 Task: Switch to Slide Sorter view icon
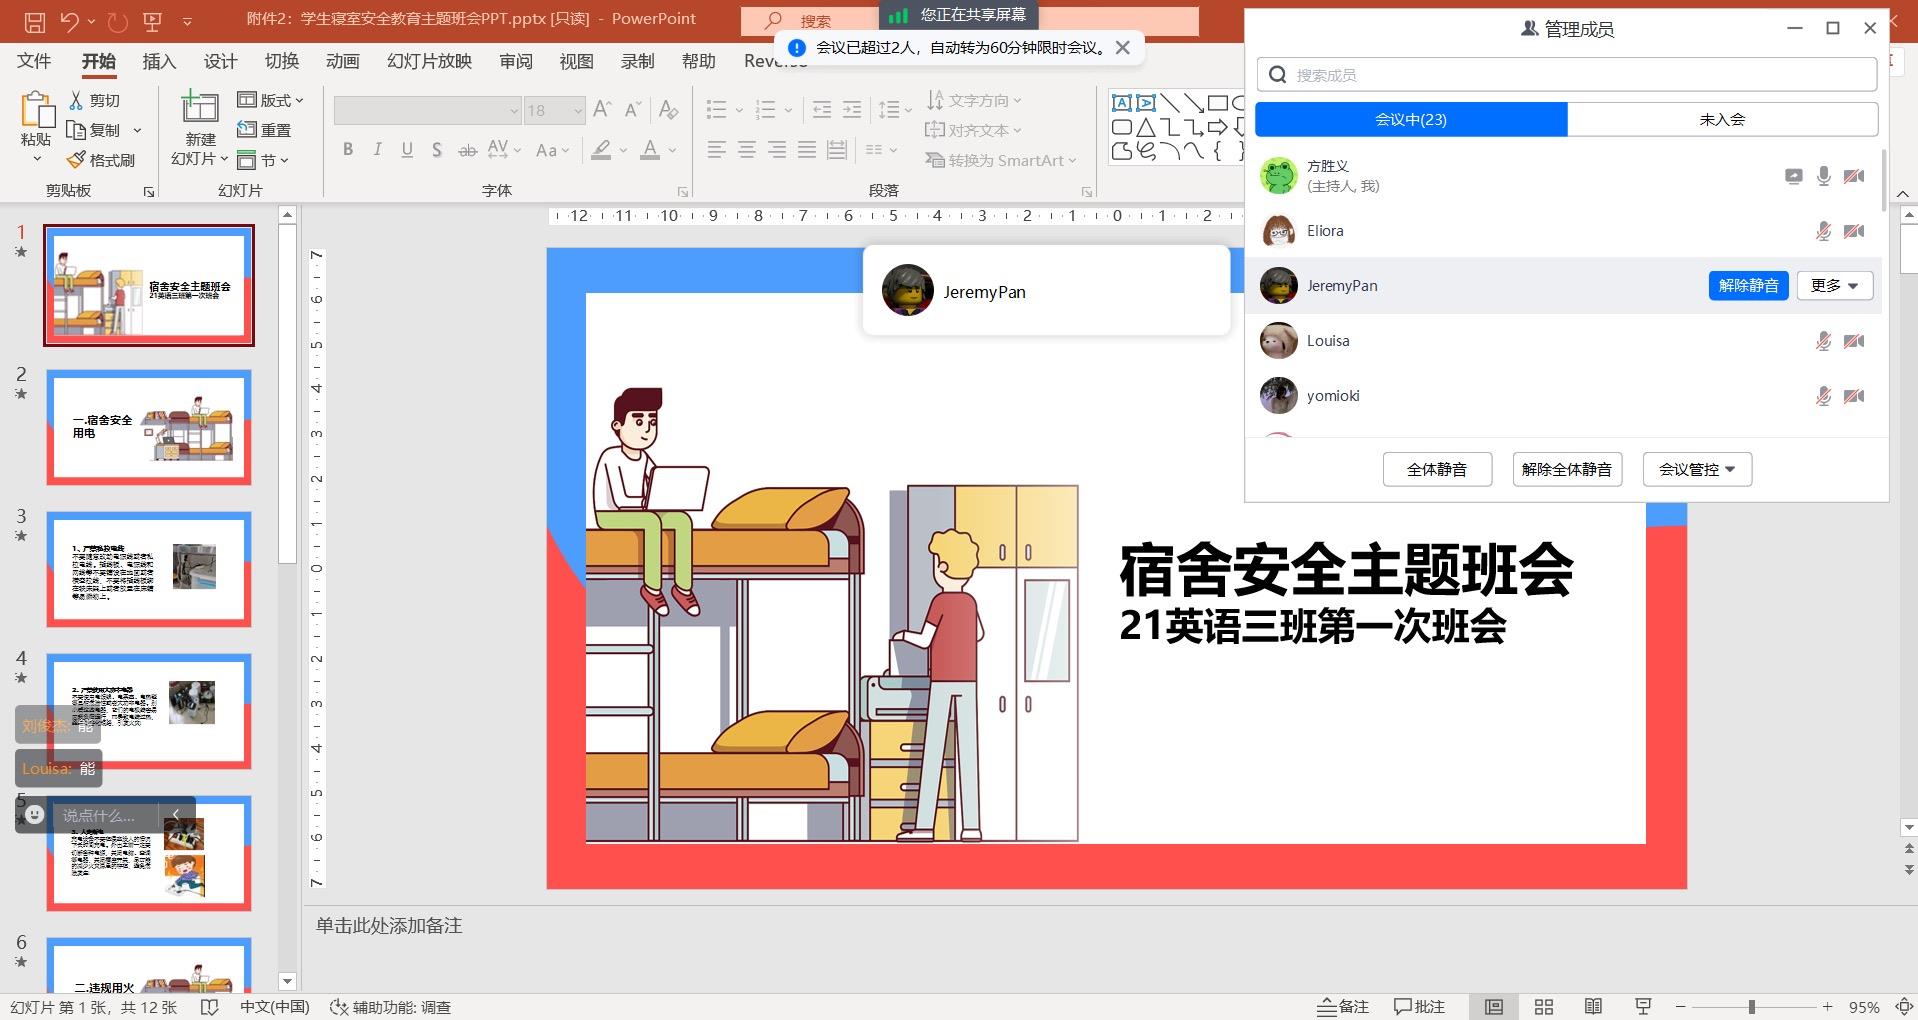coord(1544,1006)
